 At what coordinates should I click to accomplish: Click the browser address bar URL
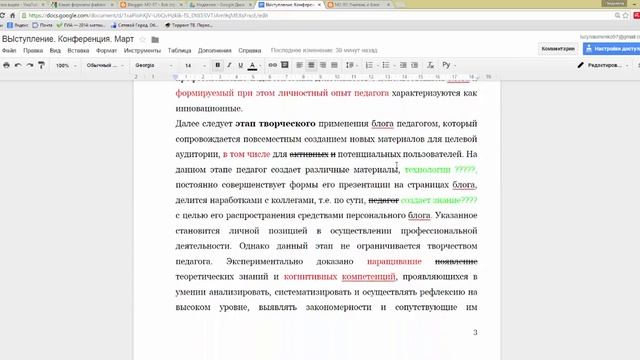point(148,16)
